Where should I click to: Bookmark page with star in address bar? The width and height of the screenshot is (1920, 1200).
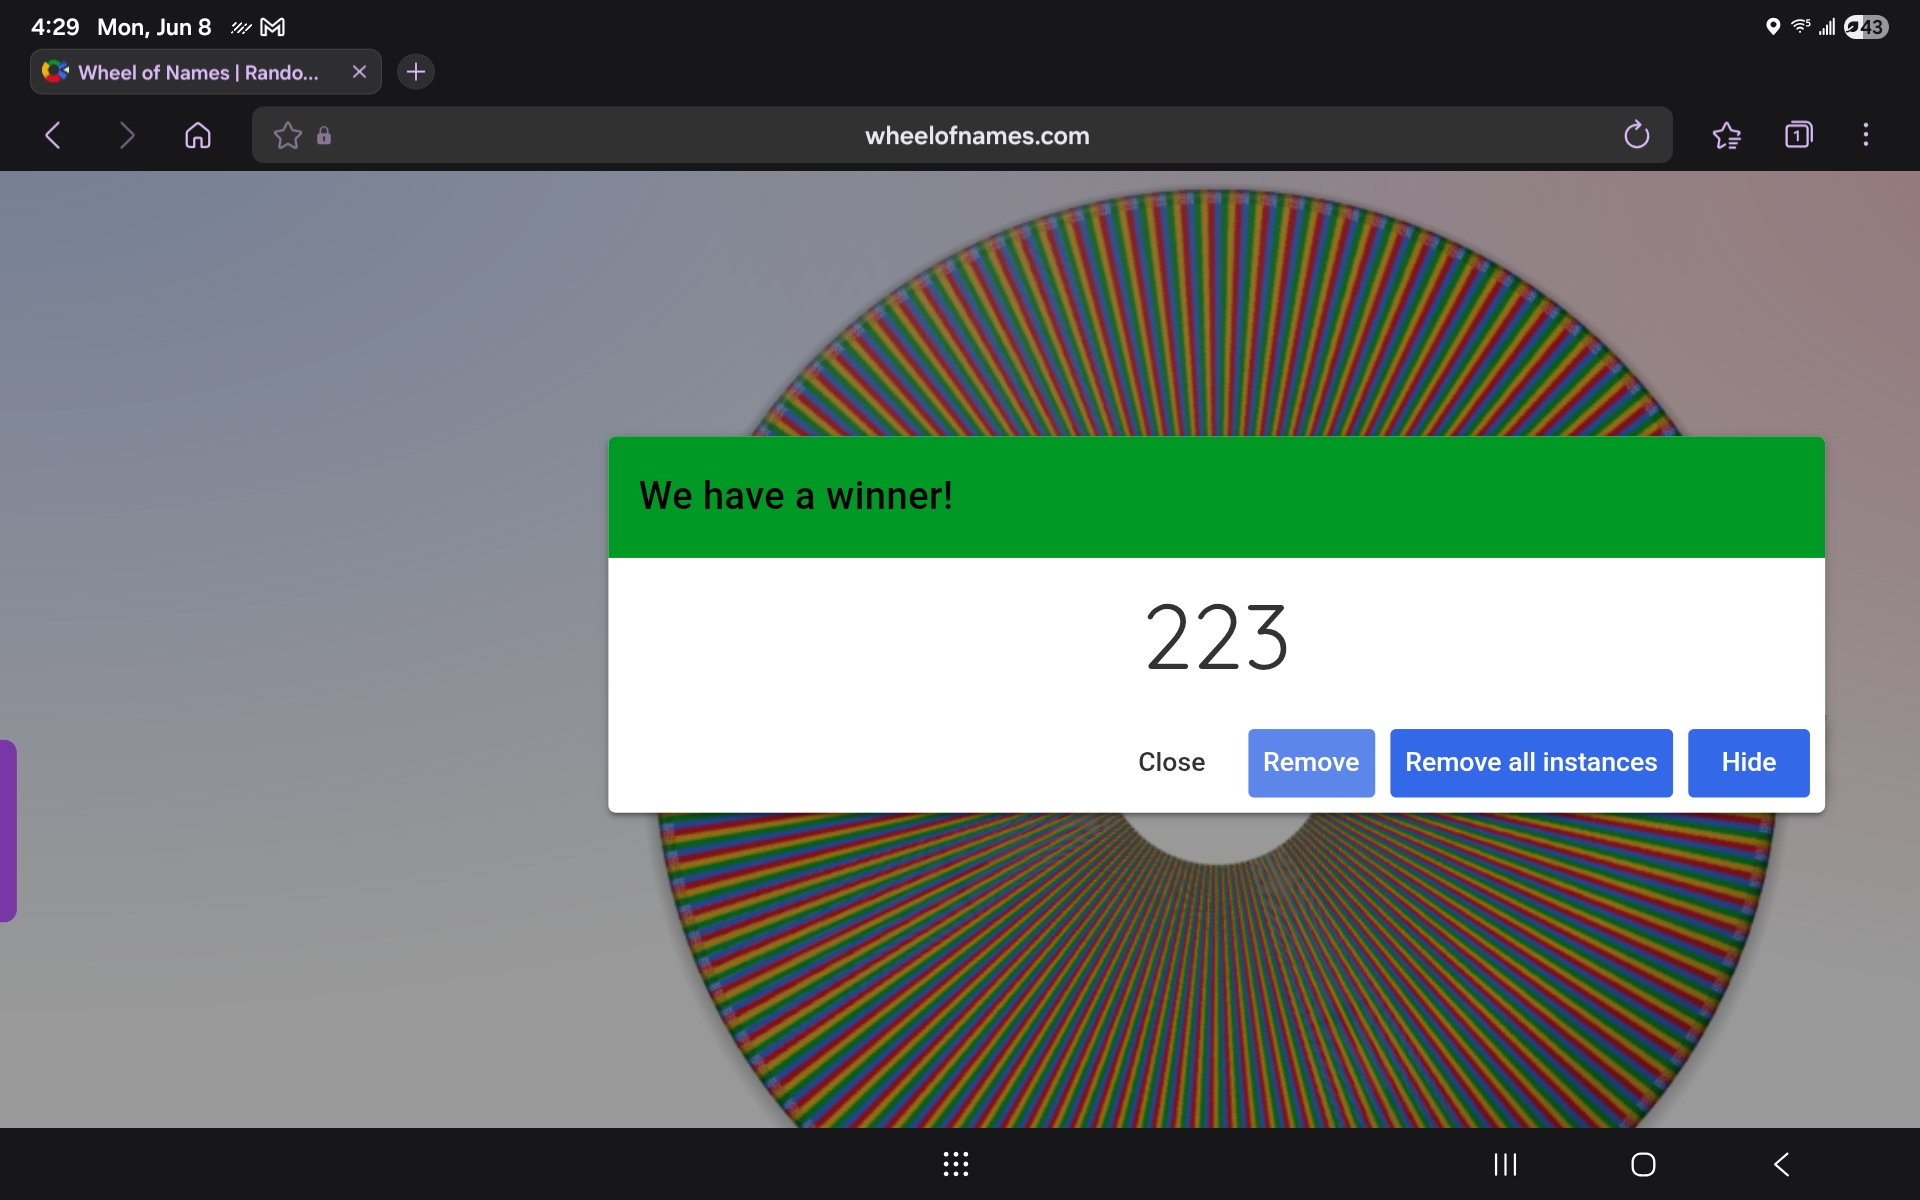point(288,135)
